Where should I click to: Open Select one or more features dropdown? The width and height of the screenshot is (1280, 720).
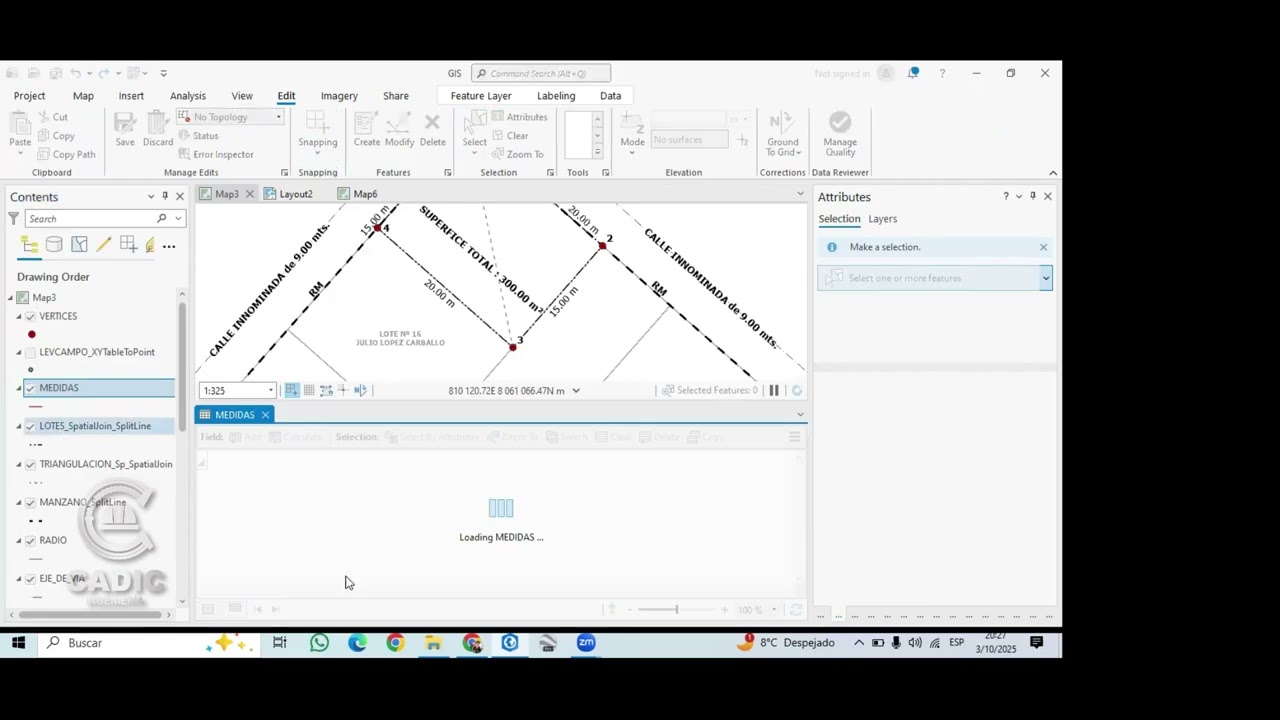(1046, 278)
